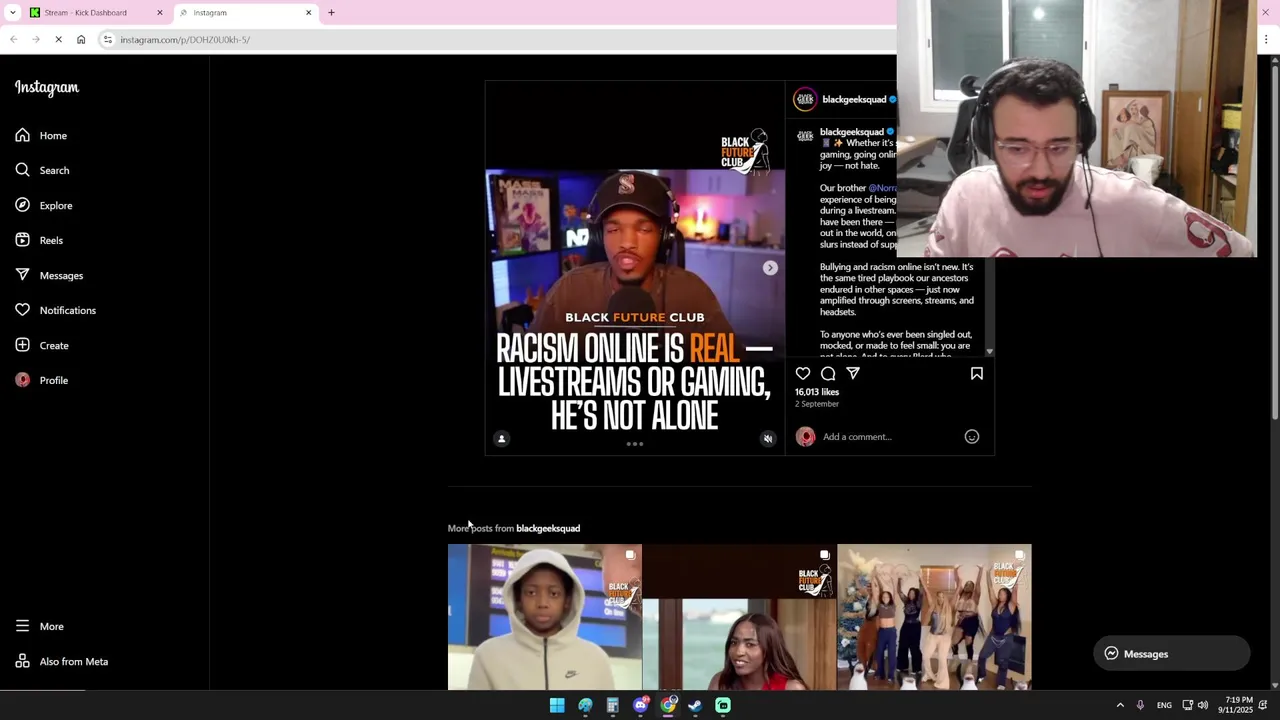1280x720 pixels.
Task: Open volume control in system tray
Action: coord(1203,706)
